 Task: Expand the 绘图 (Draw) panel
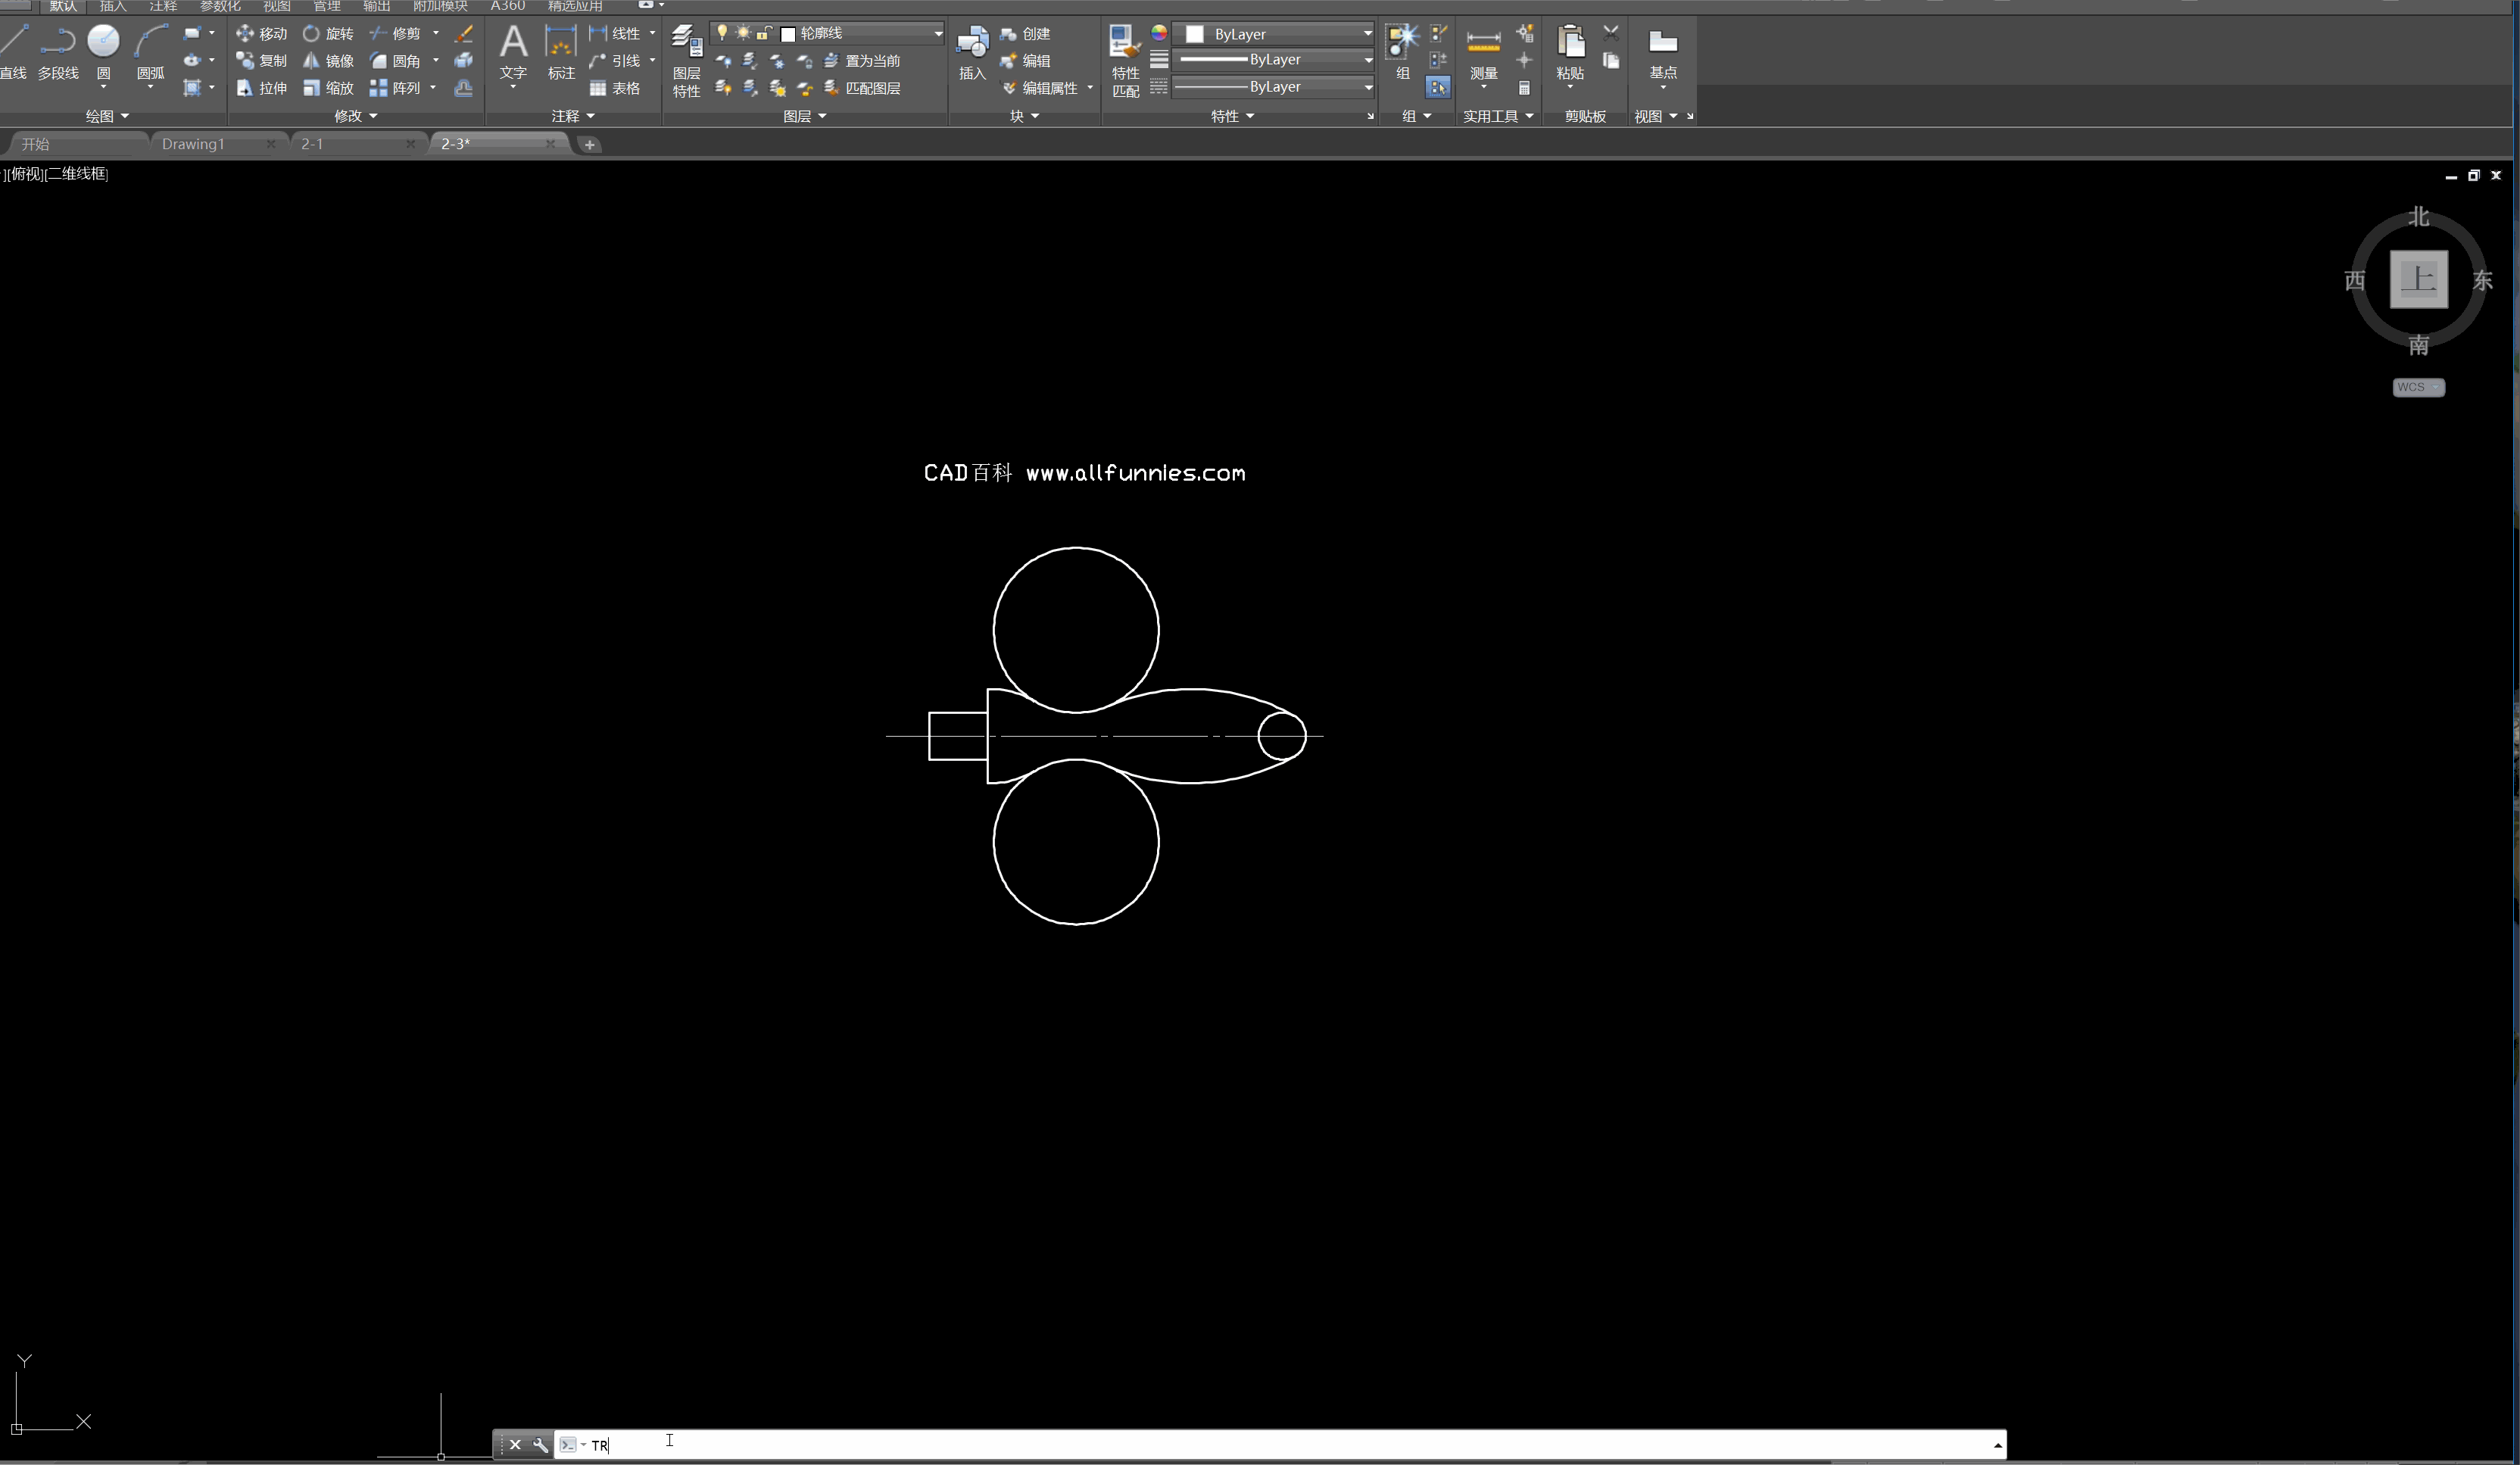(107, 116)
